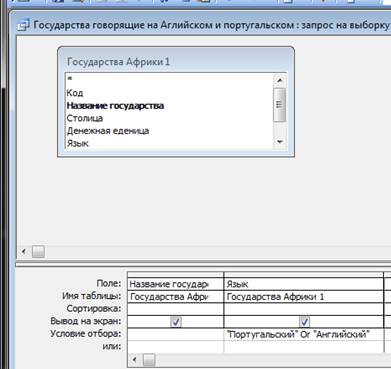Click left arrow of grid horizontal scrollbar

(135, 360)
